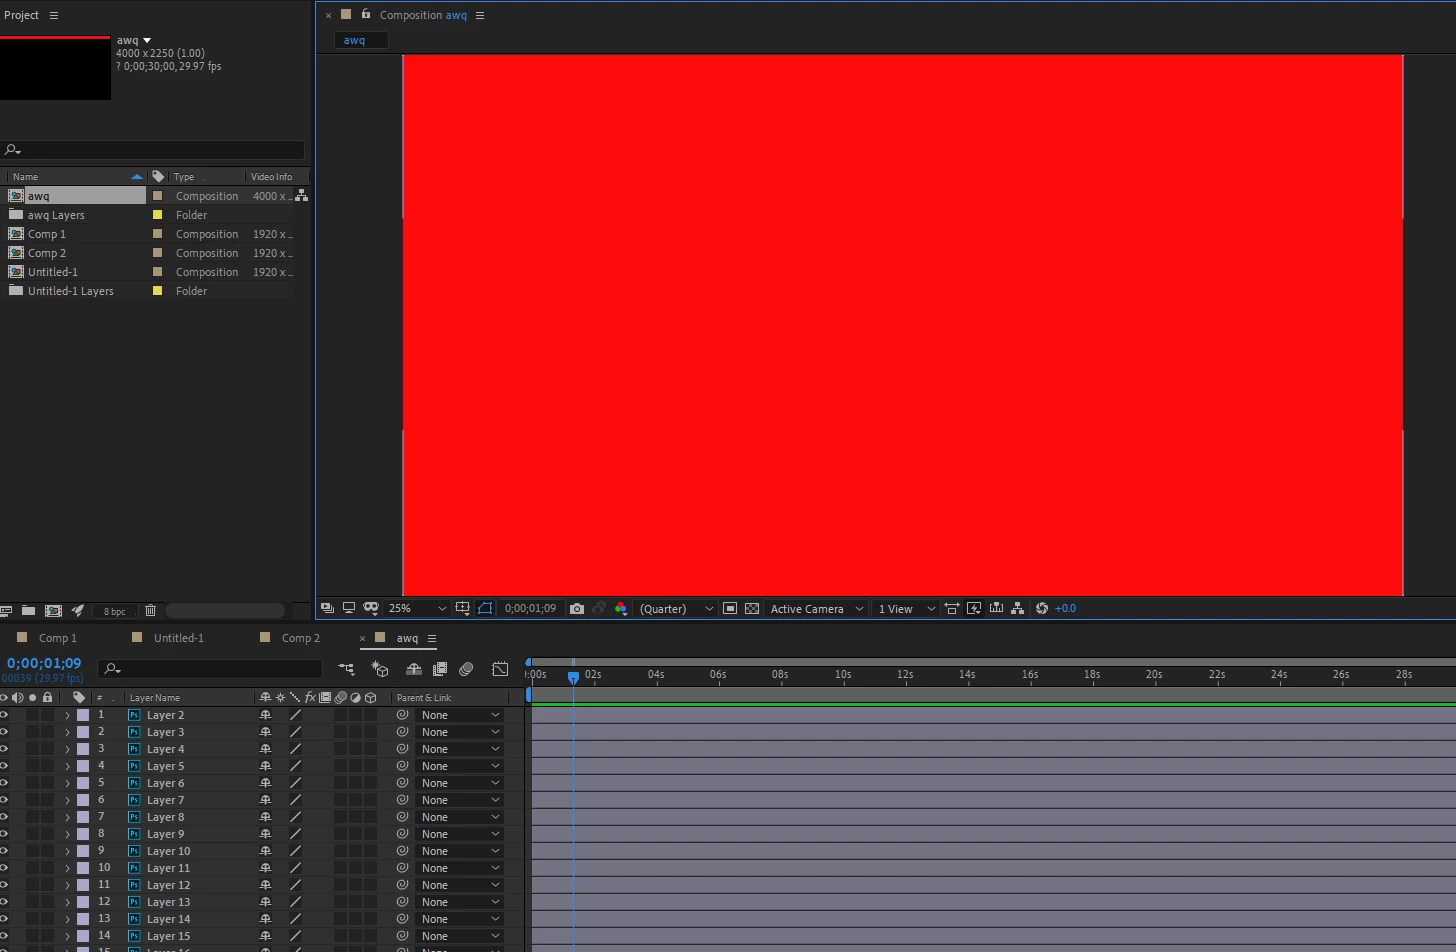Open the Project panel menu
This screenshot has width=1456, height=952.
coord(54,15)
